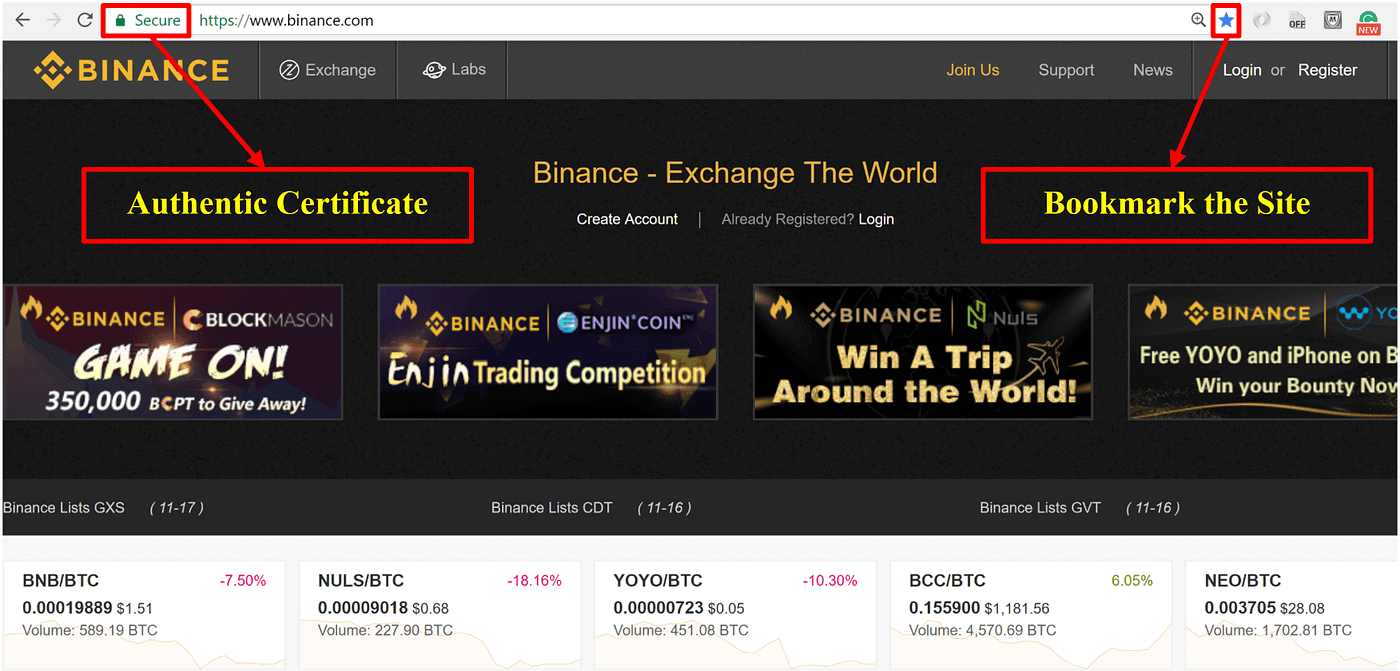Click the Enjin Trading Competition banner

(548, 352)
